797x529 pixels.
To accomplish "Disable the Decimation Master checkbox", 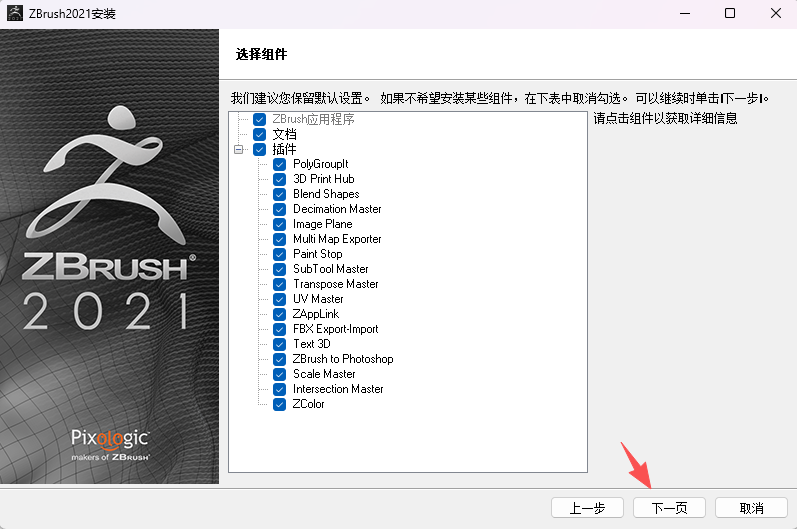I will (280, 209).
